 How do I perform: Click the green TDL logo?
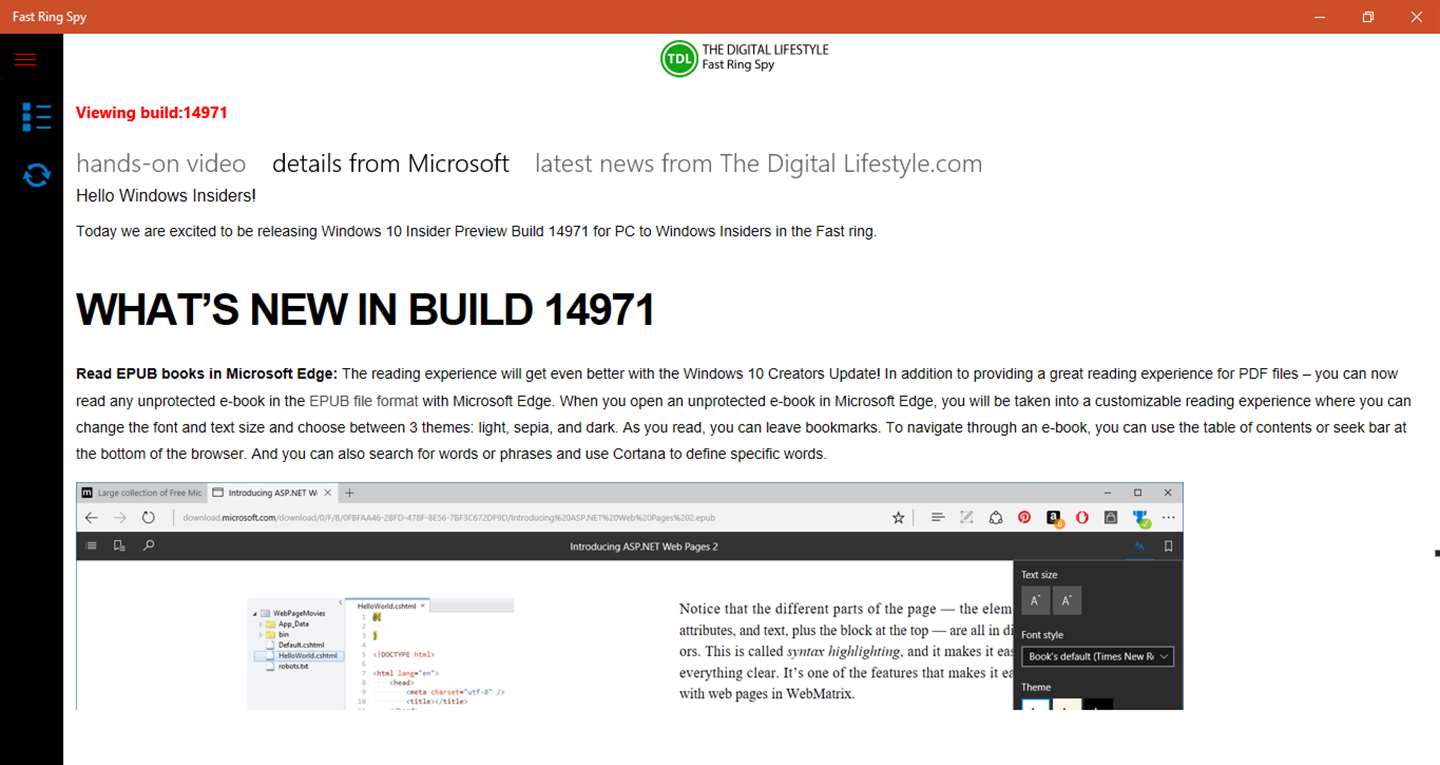pos(679,58)
